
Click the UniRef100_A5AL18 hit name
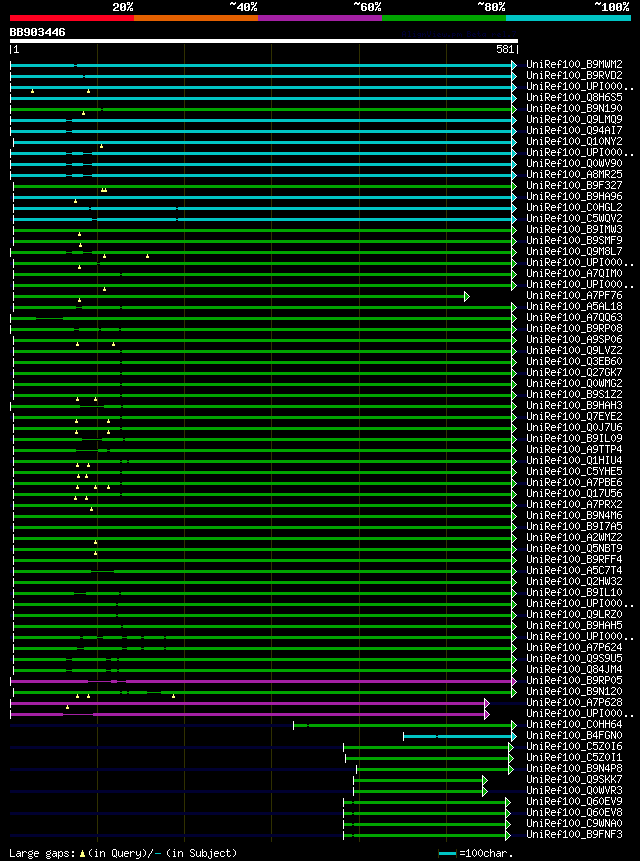(574, 306)
